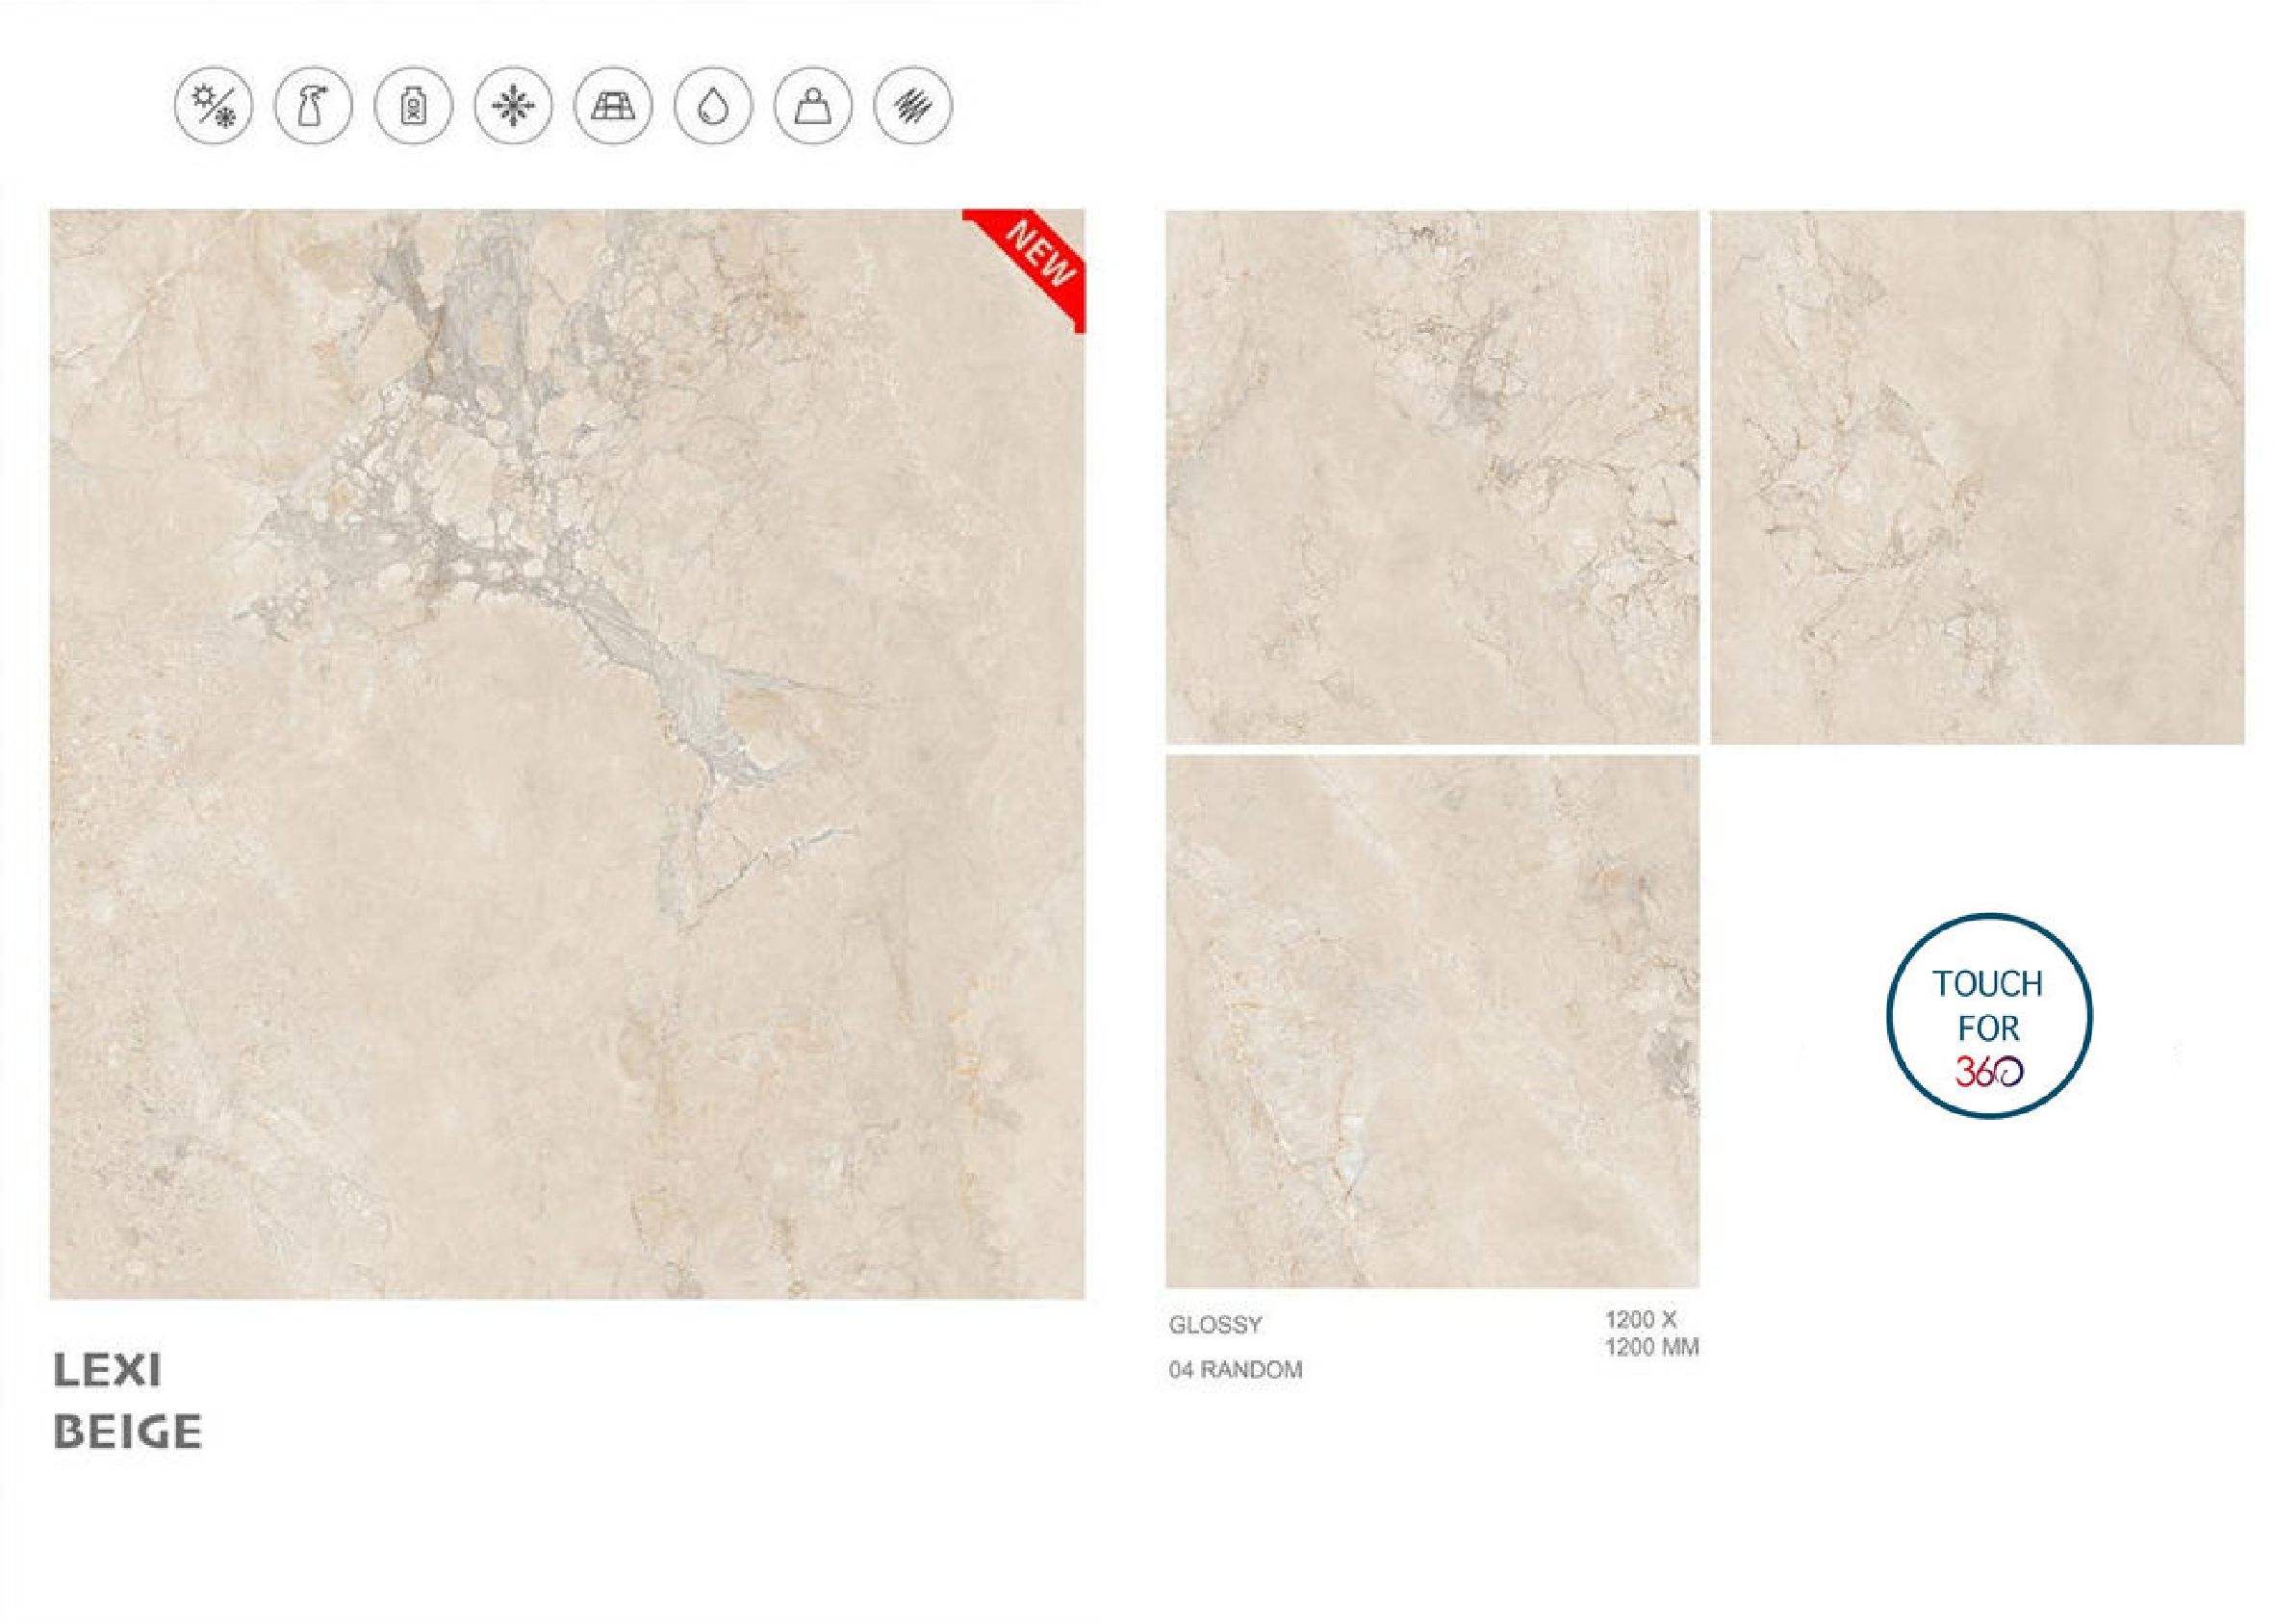Click the weight load-bearing icon
Screen dimensions: 2274x1624
click(813, 106)
